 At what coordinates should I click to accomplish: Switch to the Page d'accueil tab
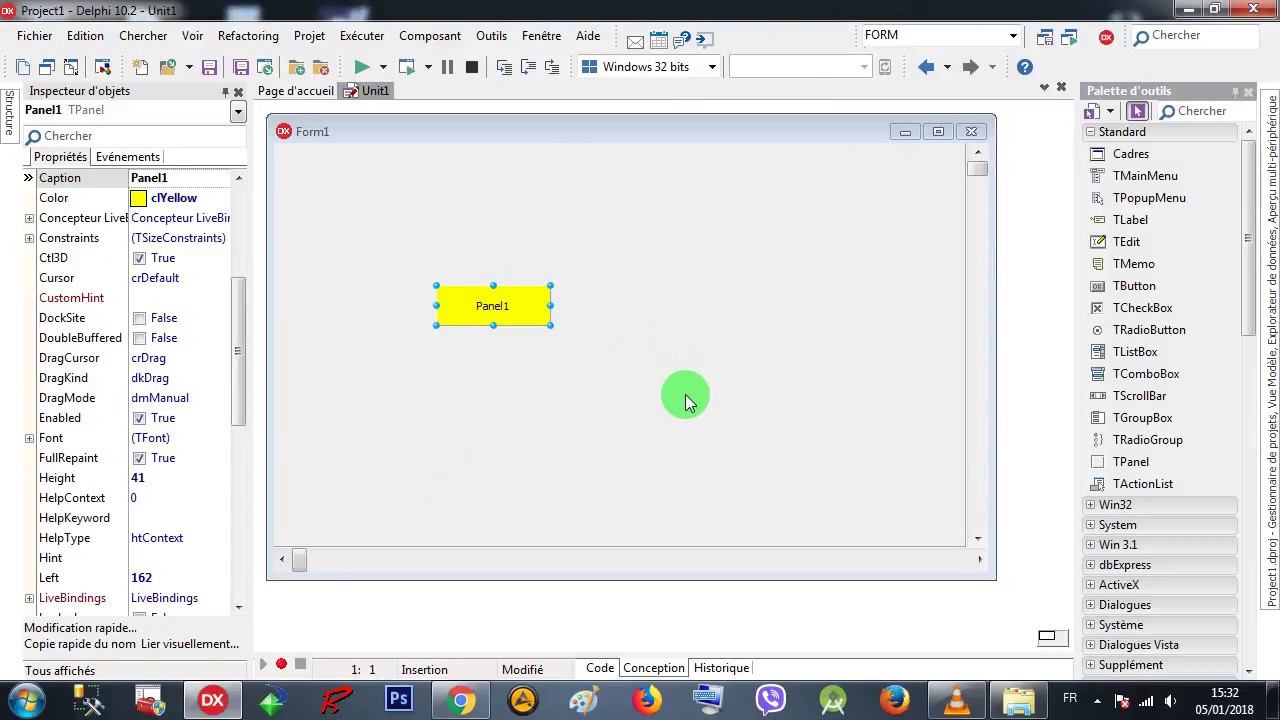click(x=295, y=91)
